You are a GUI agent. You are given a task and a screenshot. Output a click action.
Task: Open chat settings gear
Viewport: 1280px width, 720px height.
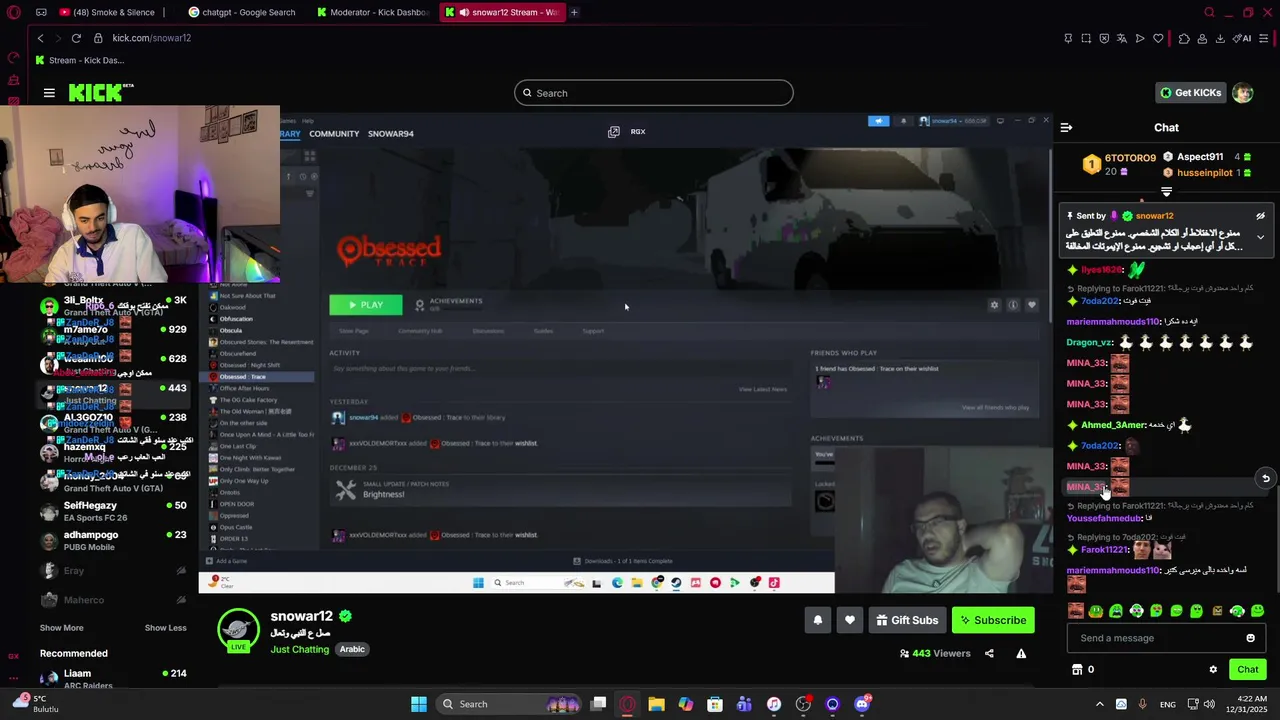[x=1213, y=670]
